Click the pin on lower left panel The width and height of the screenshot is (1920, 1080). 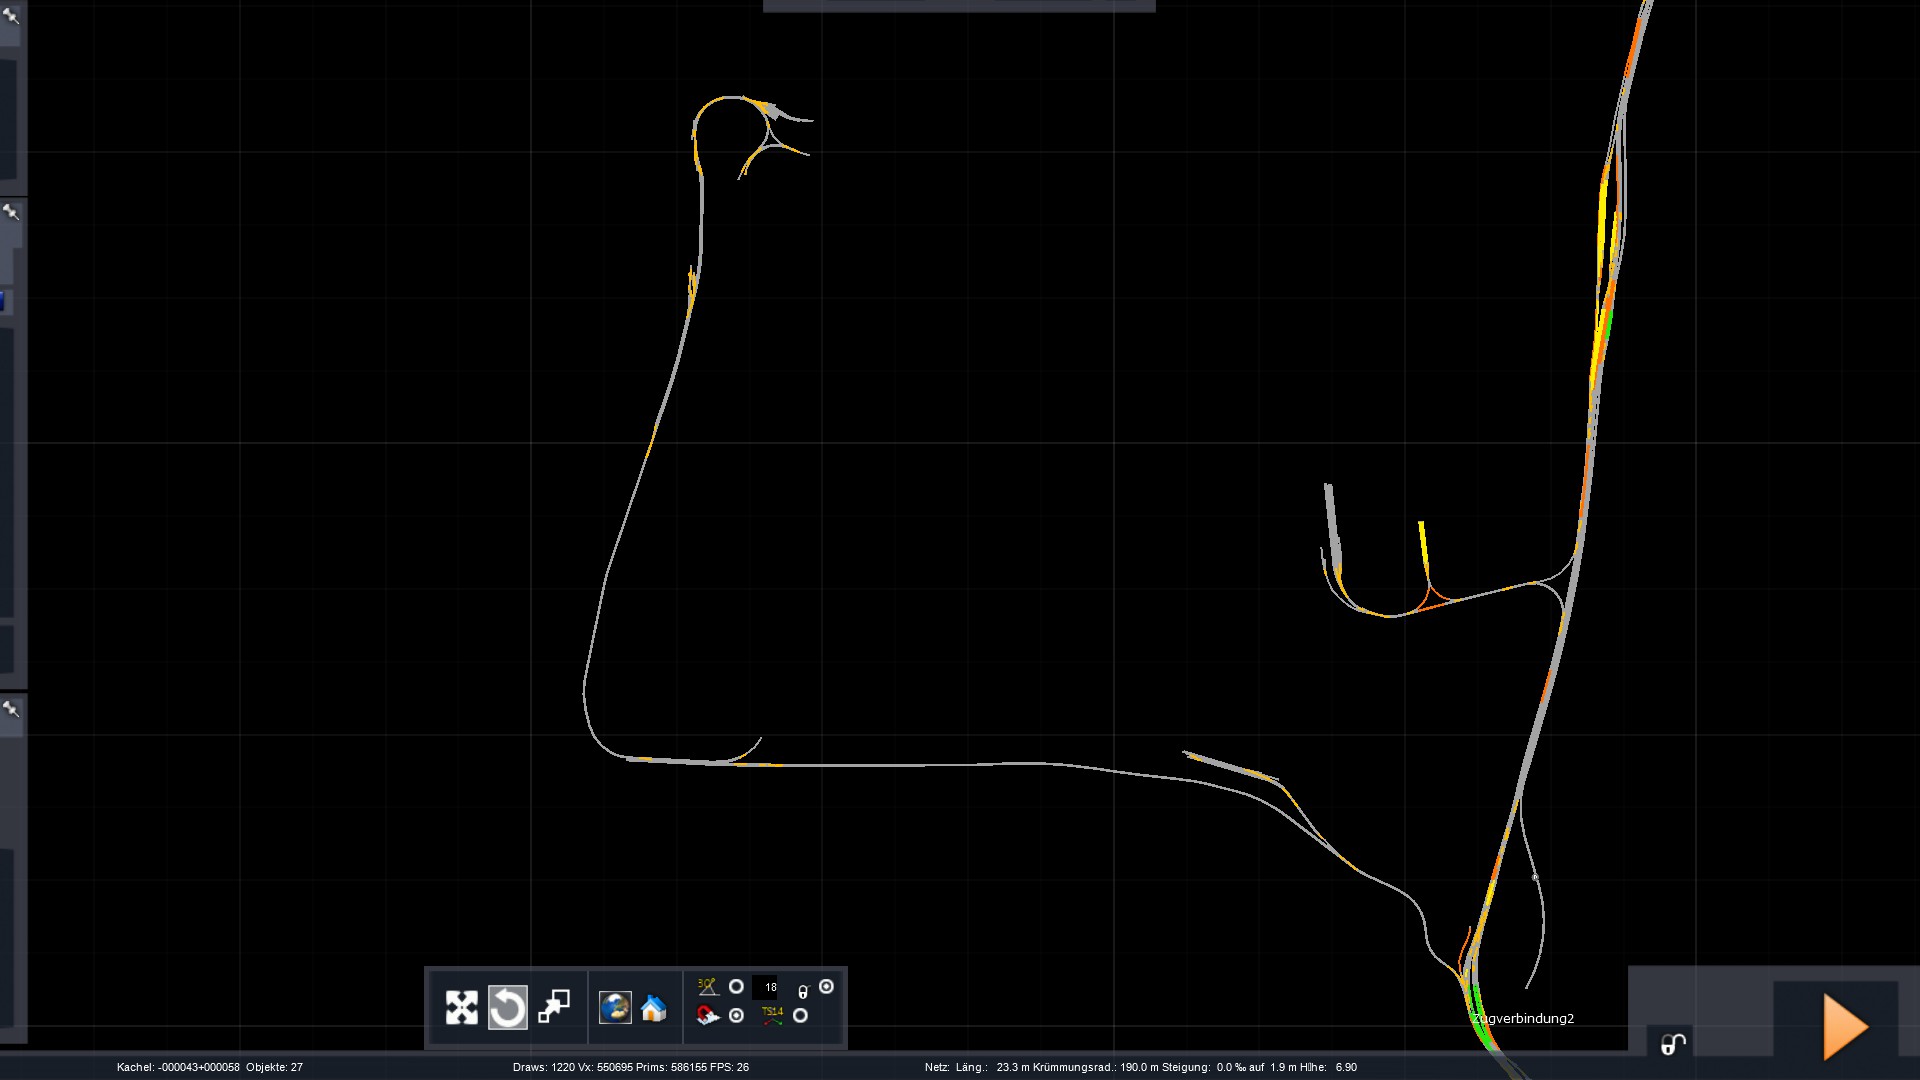coord(11,709)
